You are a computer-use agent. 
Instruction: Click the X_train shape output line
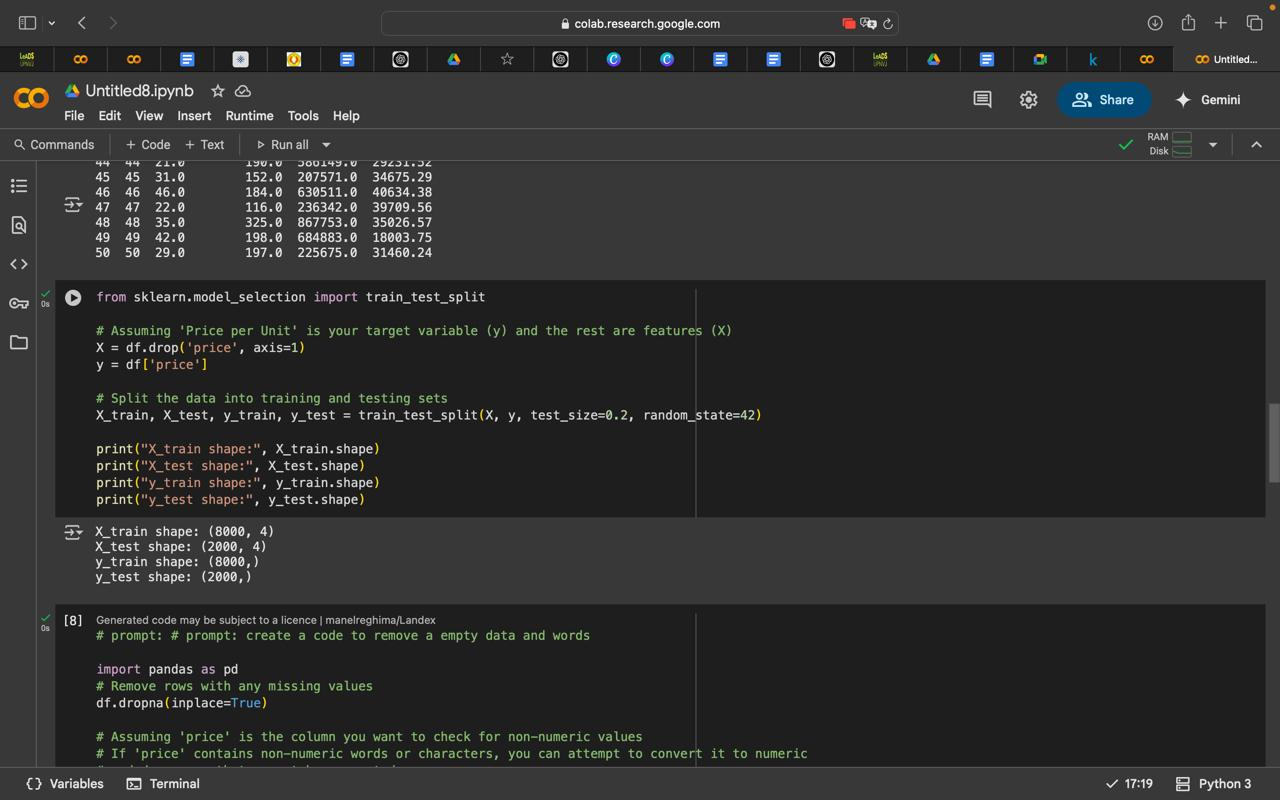tap(184, 532)
